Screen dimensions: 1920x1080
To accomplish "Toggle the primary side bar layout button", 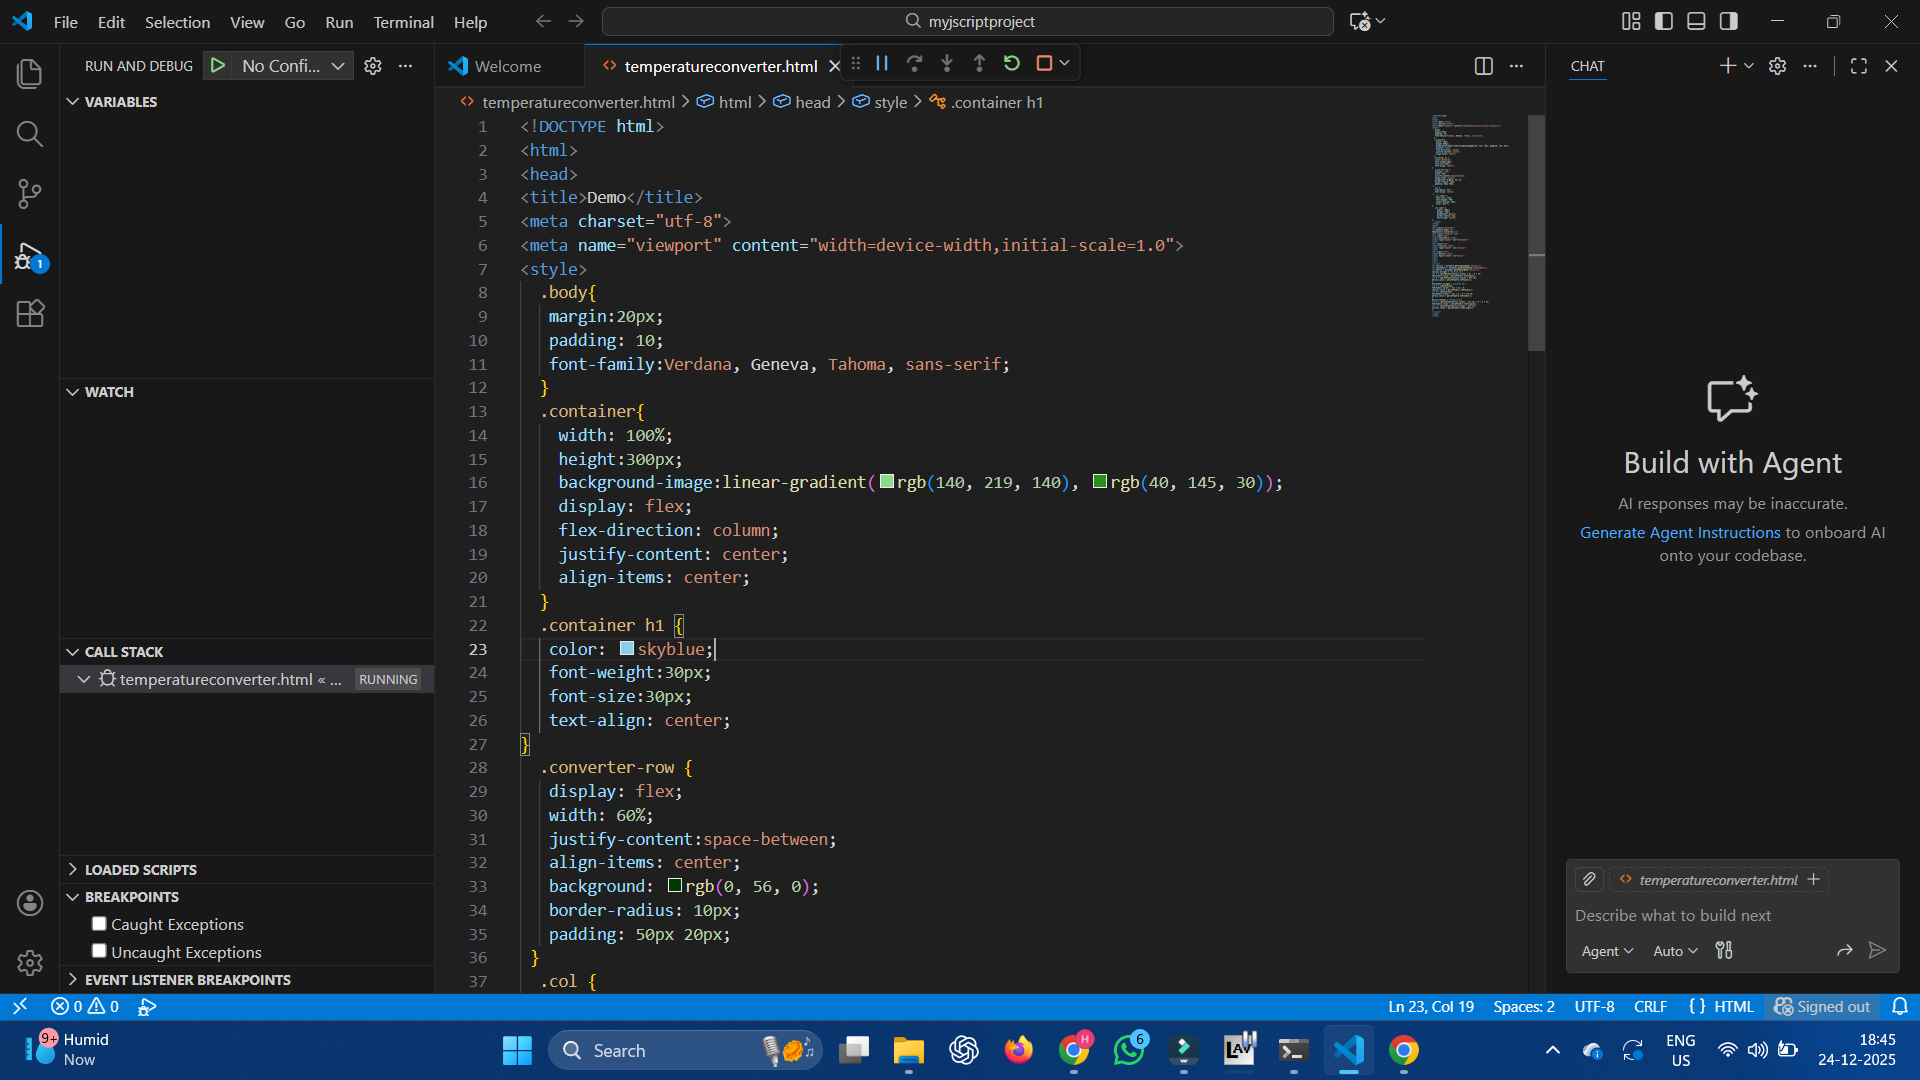I will tap(1664, 21).
